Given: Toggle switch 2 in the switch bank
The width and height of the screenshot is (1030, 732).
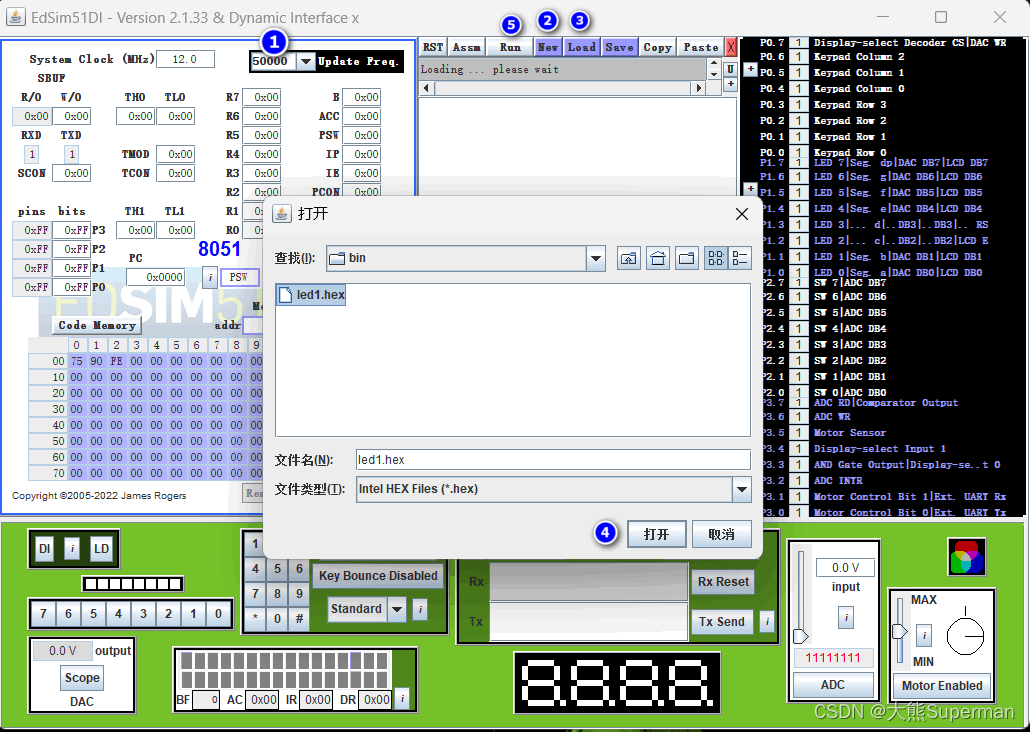Looking at the screenshot, I should coord(168,614).
